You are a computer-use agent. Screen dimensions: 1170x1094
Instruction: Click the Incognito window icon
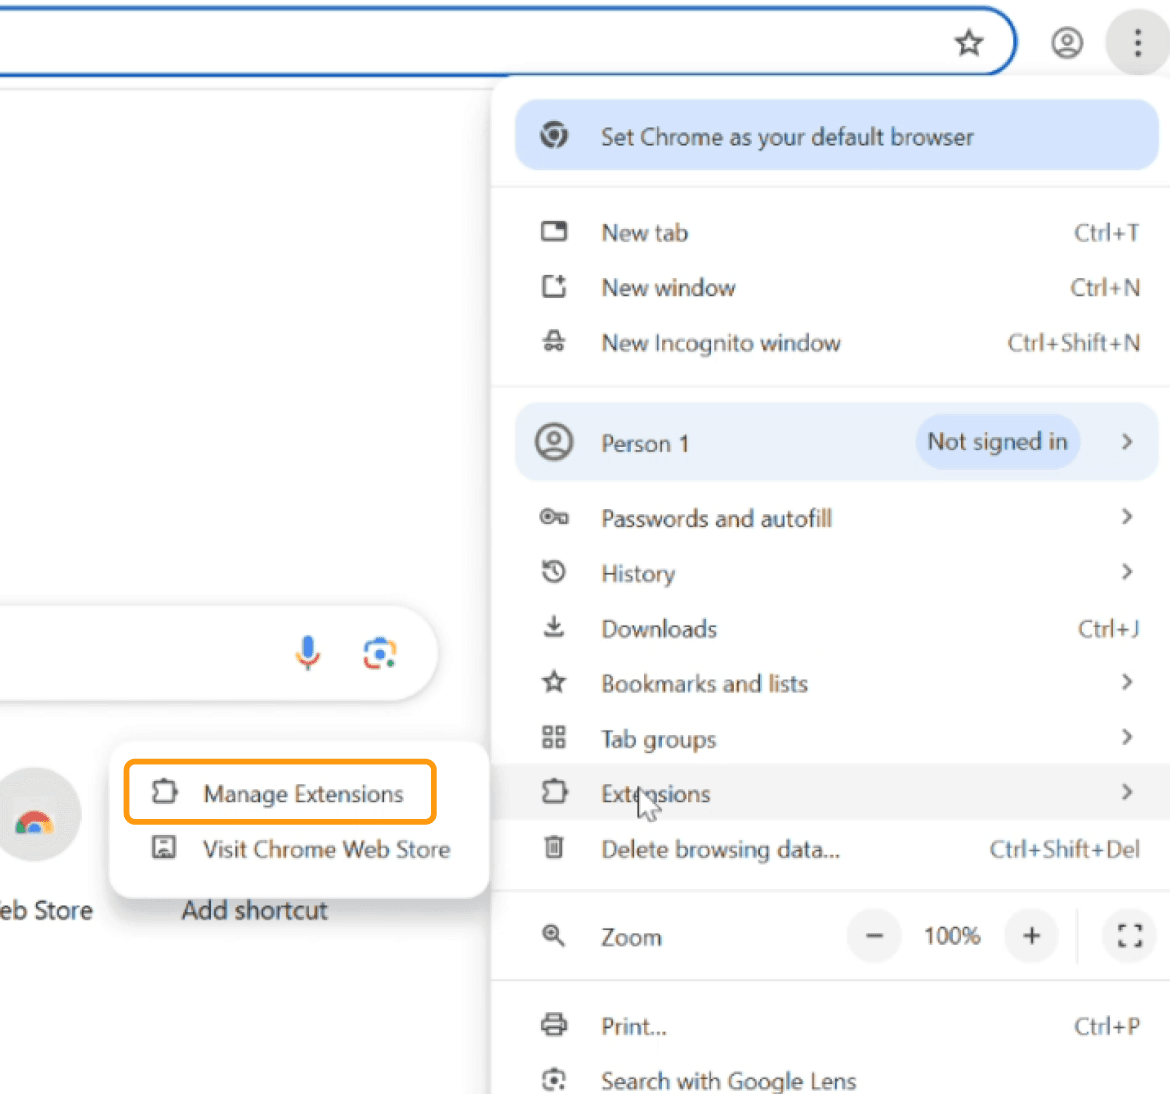point(554,342)
